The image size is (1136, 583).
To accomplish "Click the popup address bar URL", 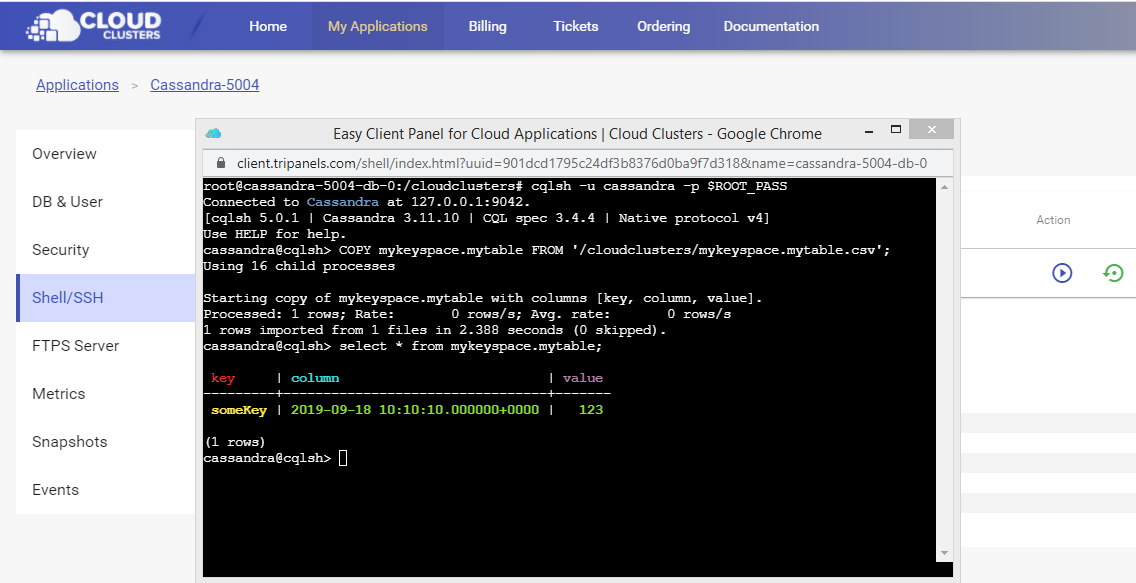I will [x=582, y=163].
